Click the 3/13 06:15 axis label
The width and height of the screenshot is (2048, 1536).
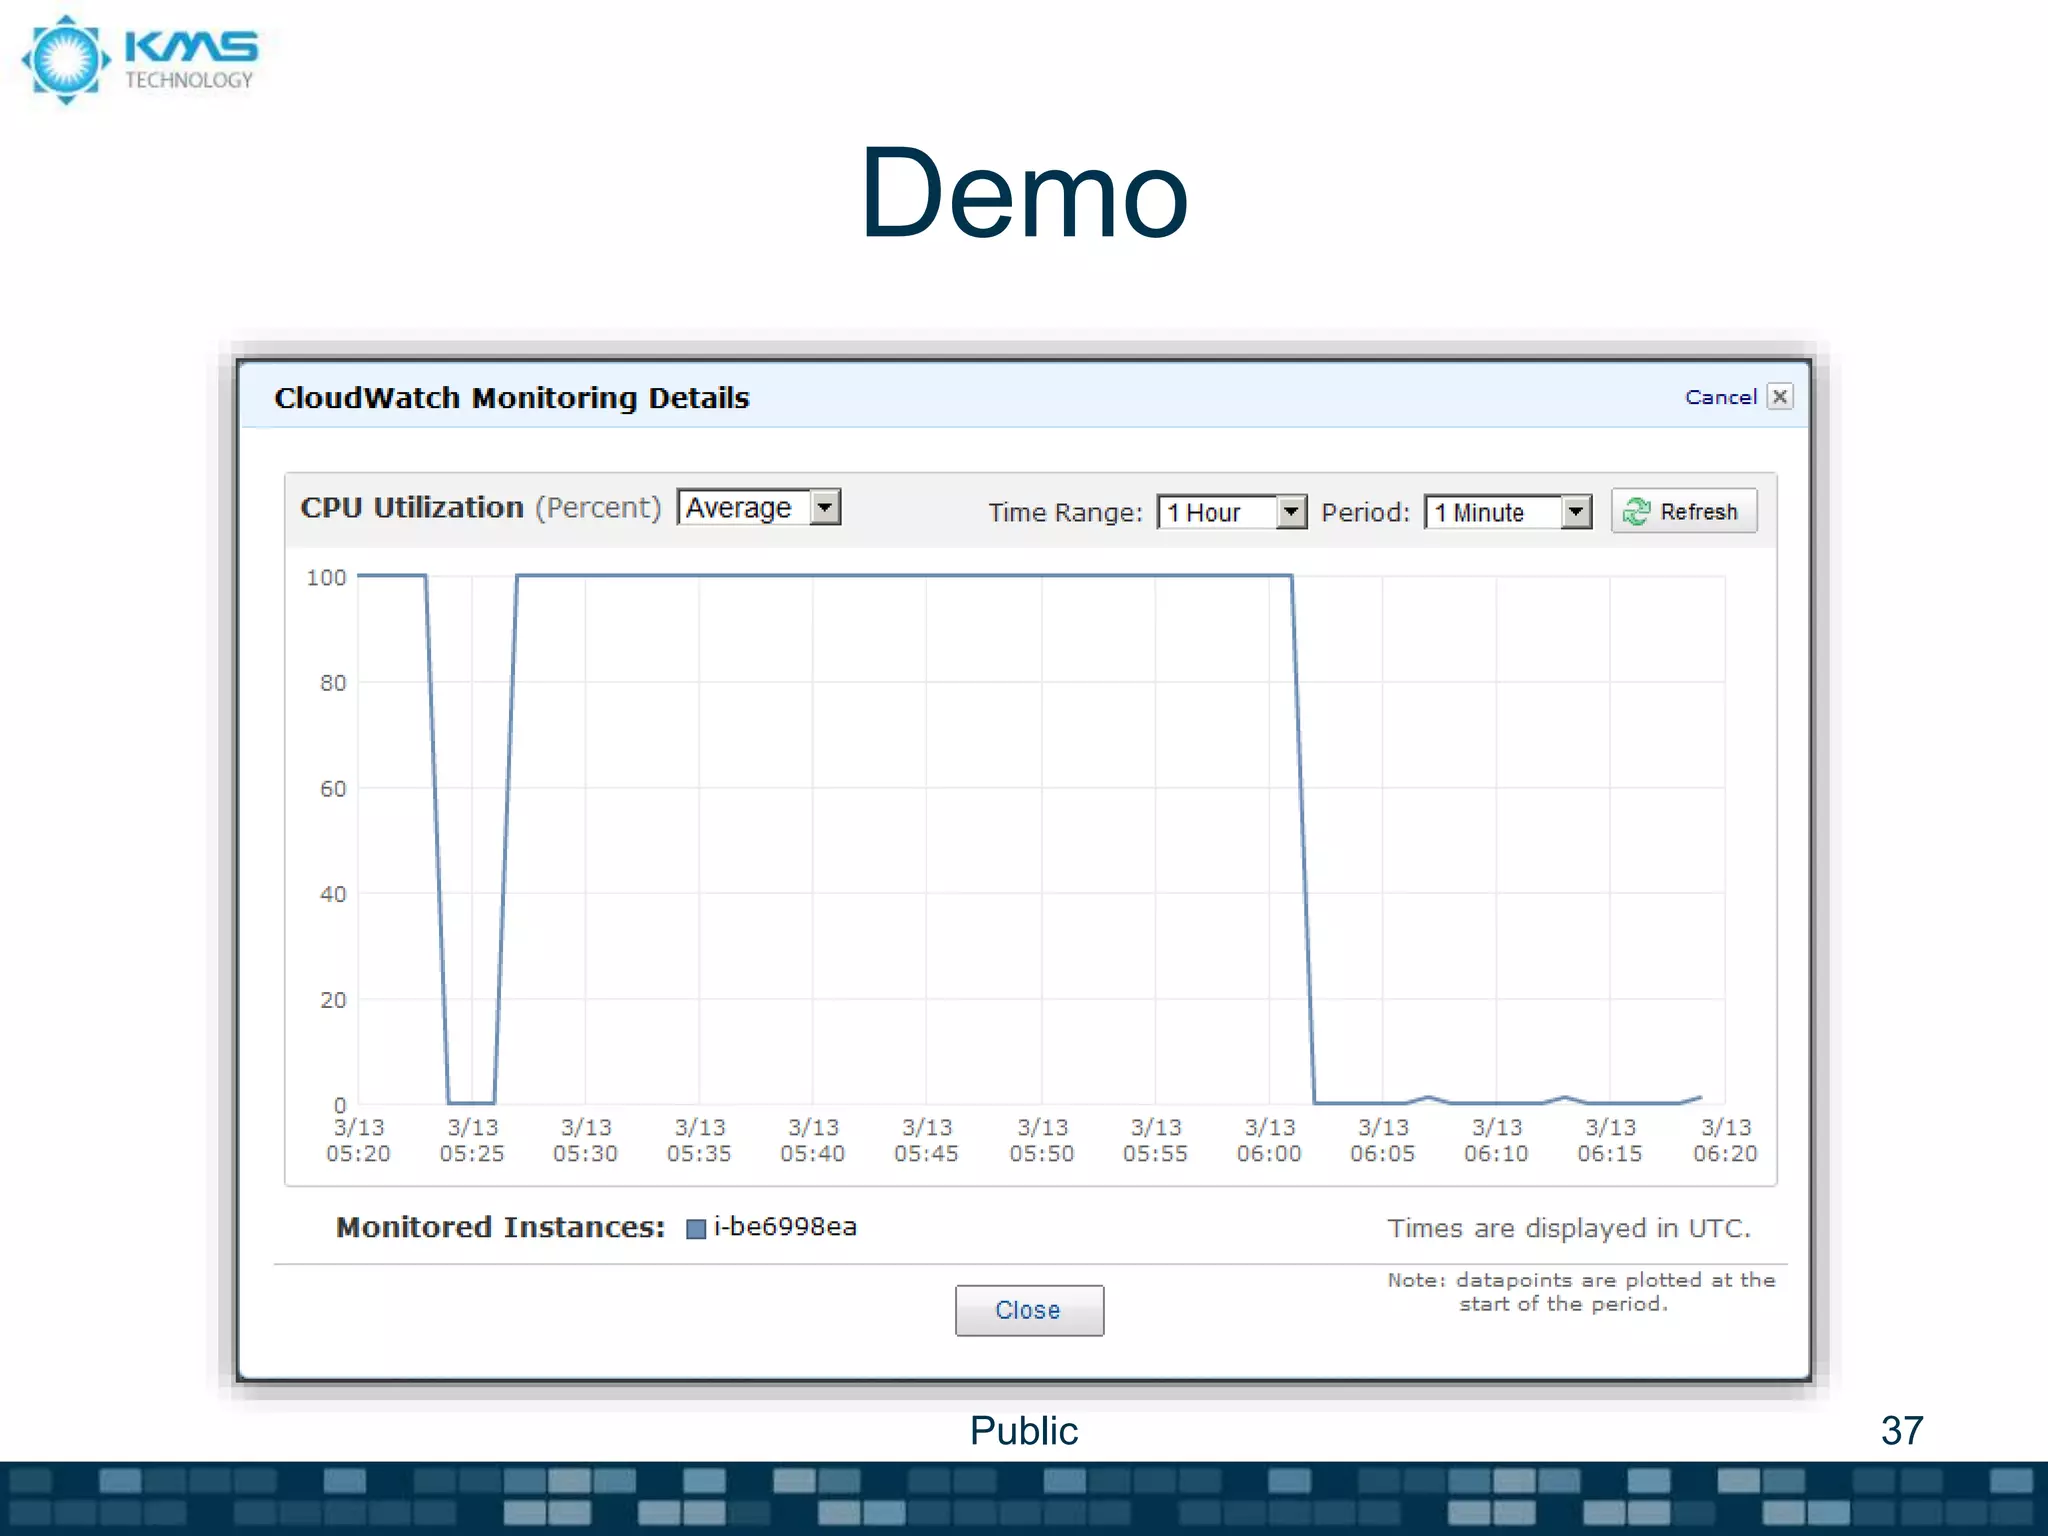[x=1610, y=1140]
